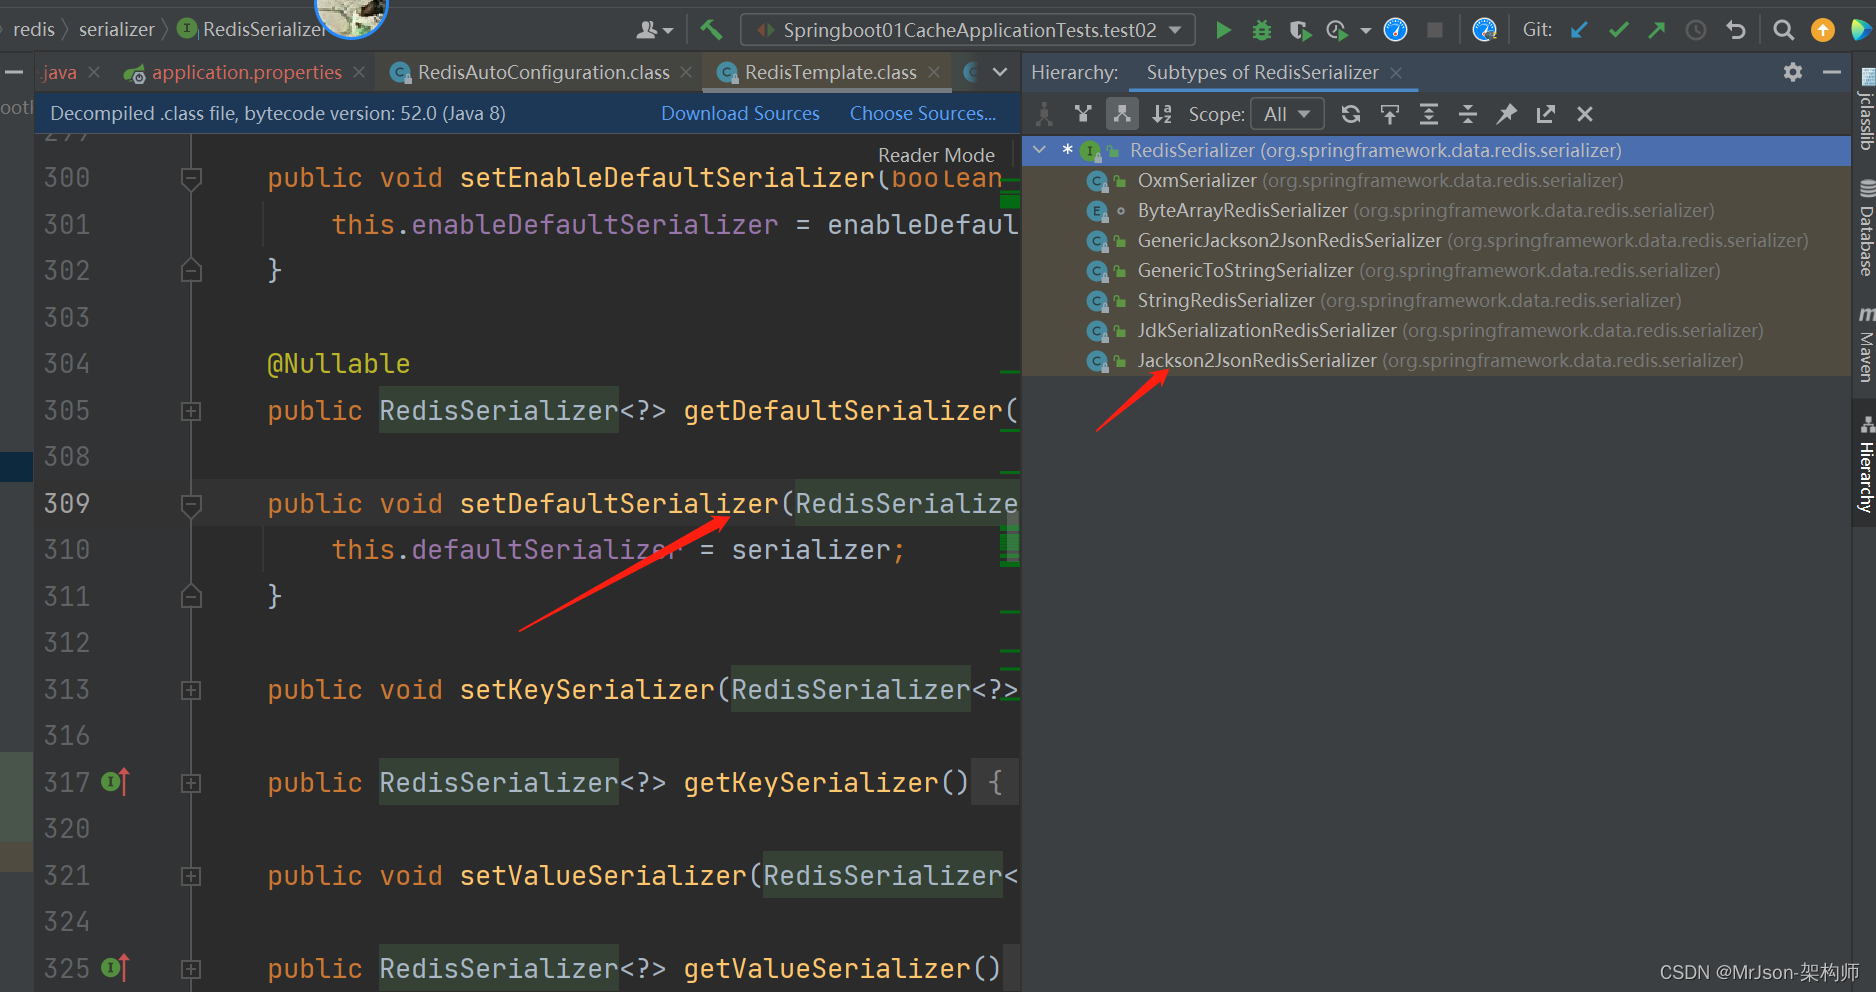1876x992 pixels.
Task: Sort hierarchy alphabetically
Action: [1161, 114]
